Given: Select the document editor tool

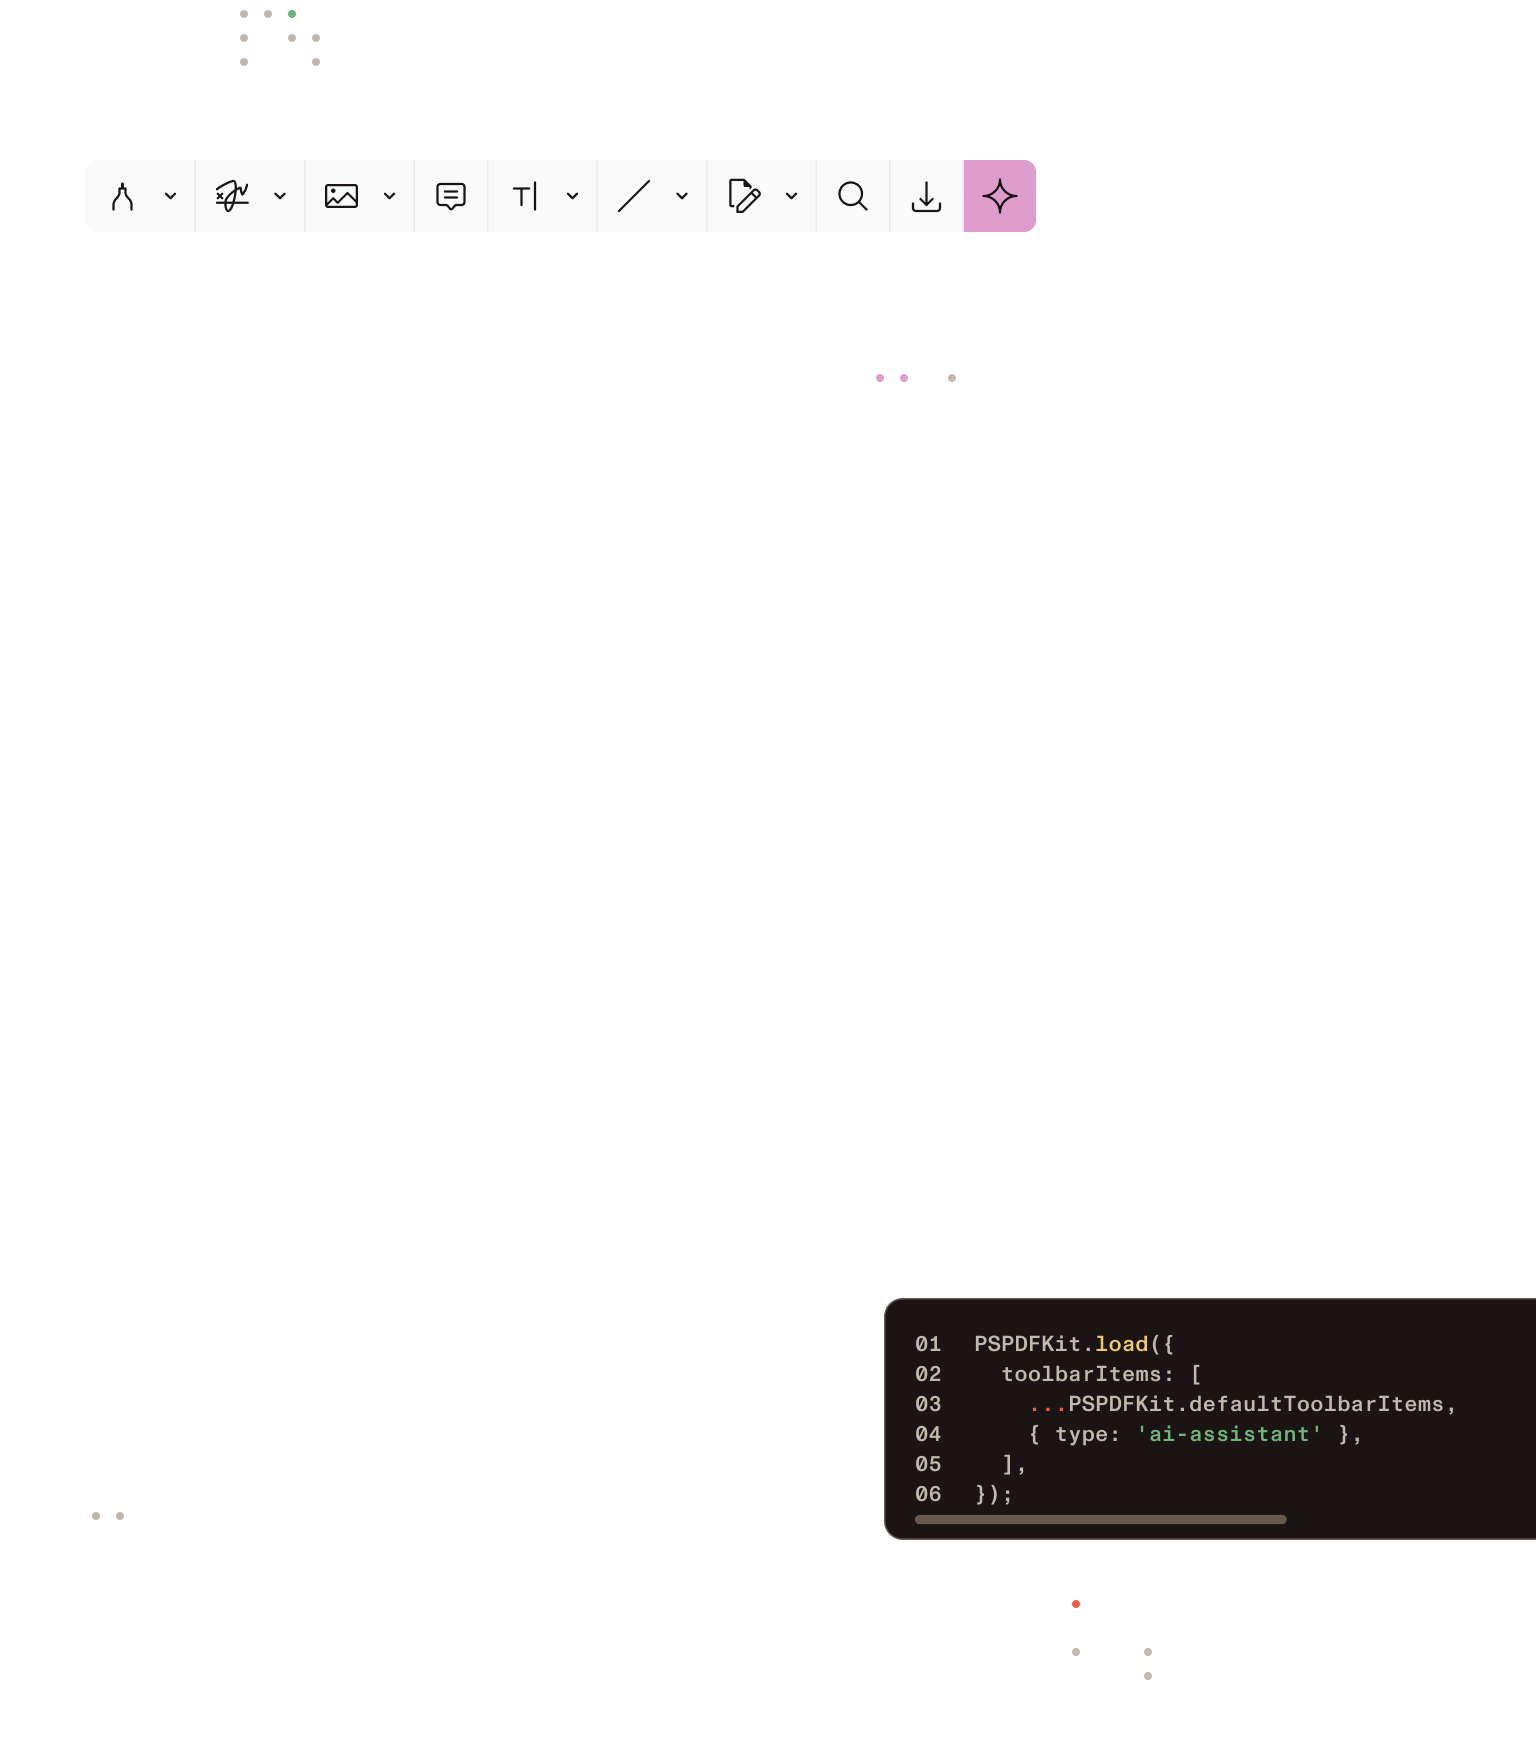Looking at the screenshot, I should pyautogui.click(x=744, y=196).
